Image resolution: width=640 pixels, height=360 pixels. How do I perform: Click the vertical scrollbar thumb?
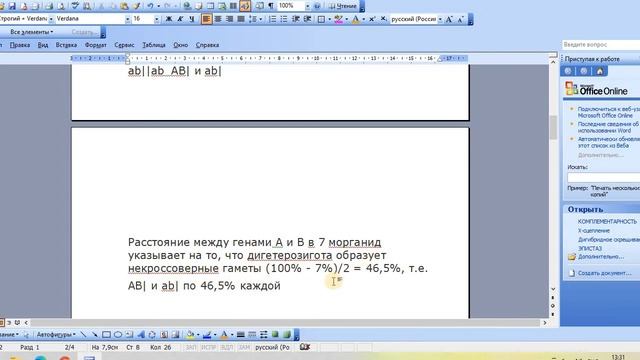(x=553, y=128)
